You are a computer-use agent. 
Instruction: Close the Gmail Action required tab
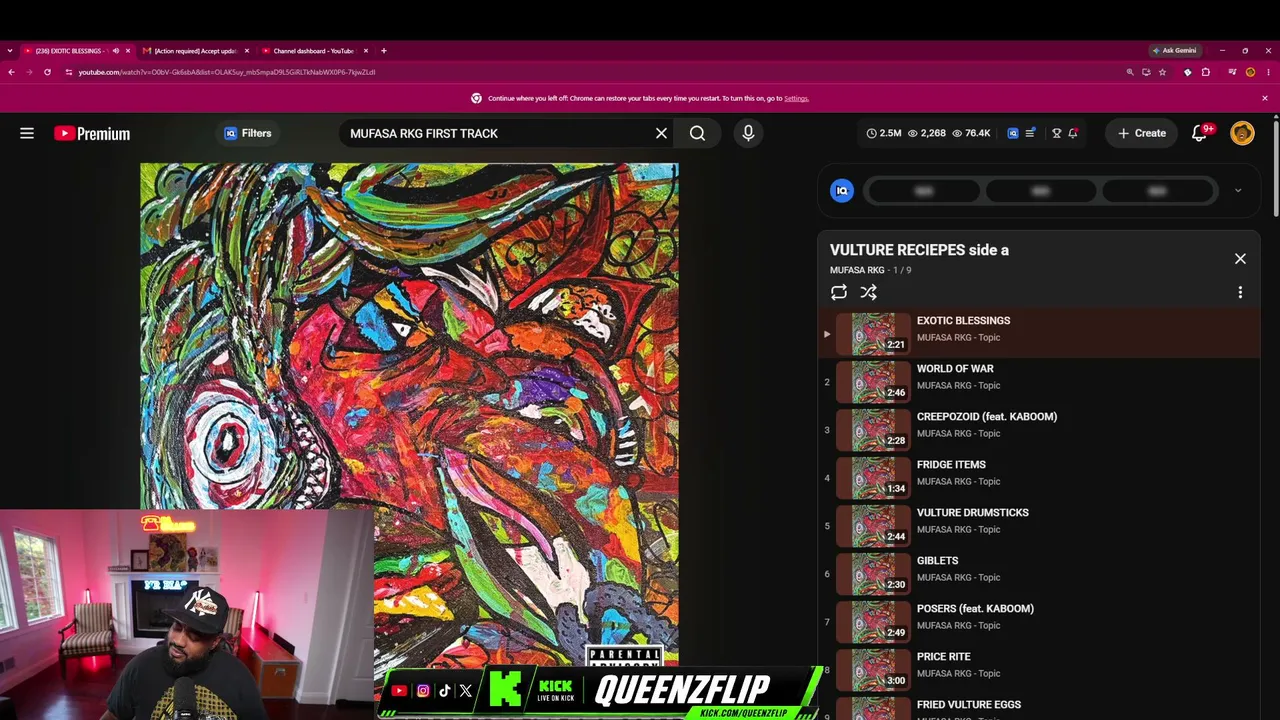[x=247, y=51]
